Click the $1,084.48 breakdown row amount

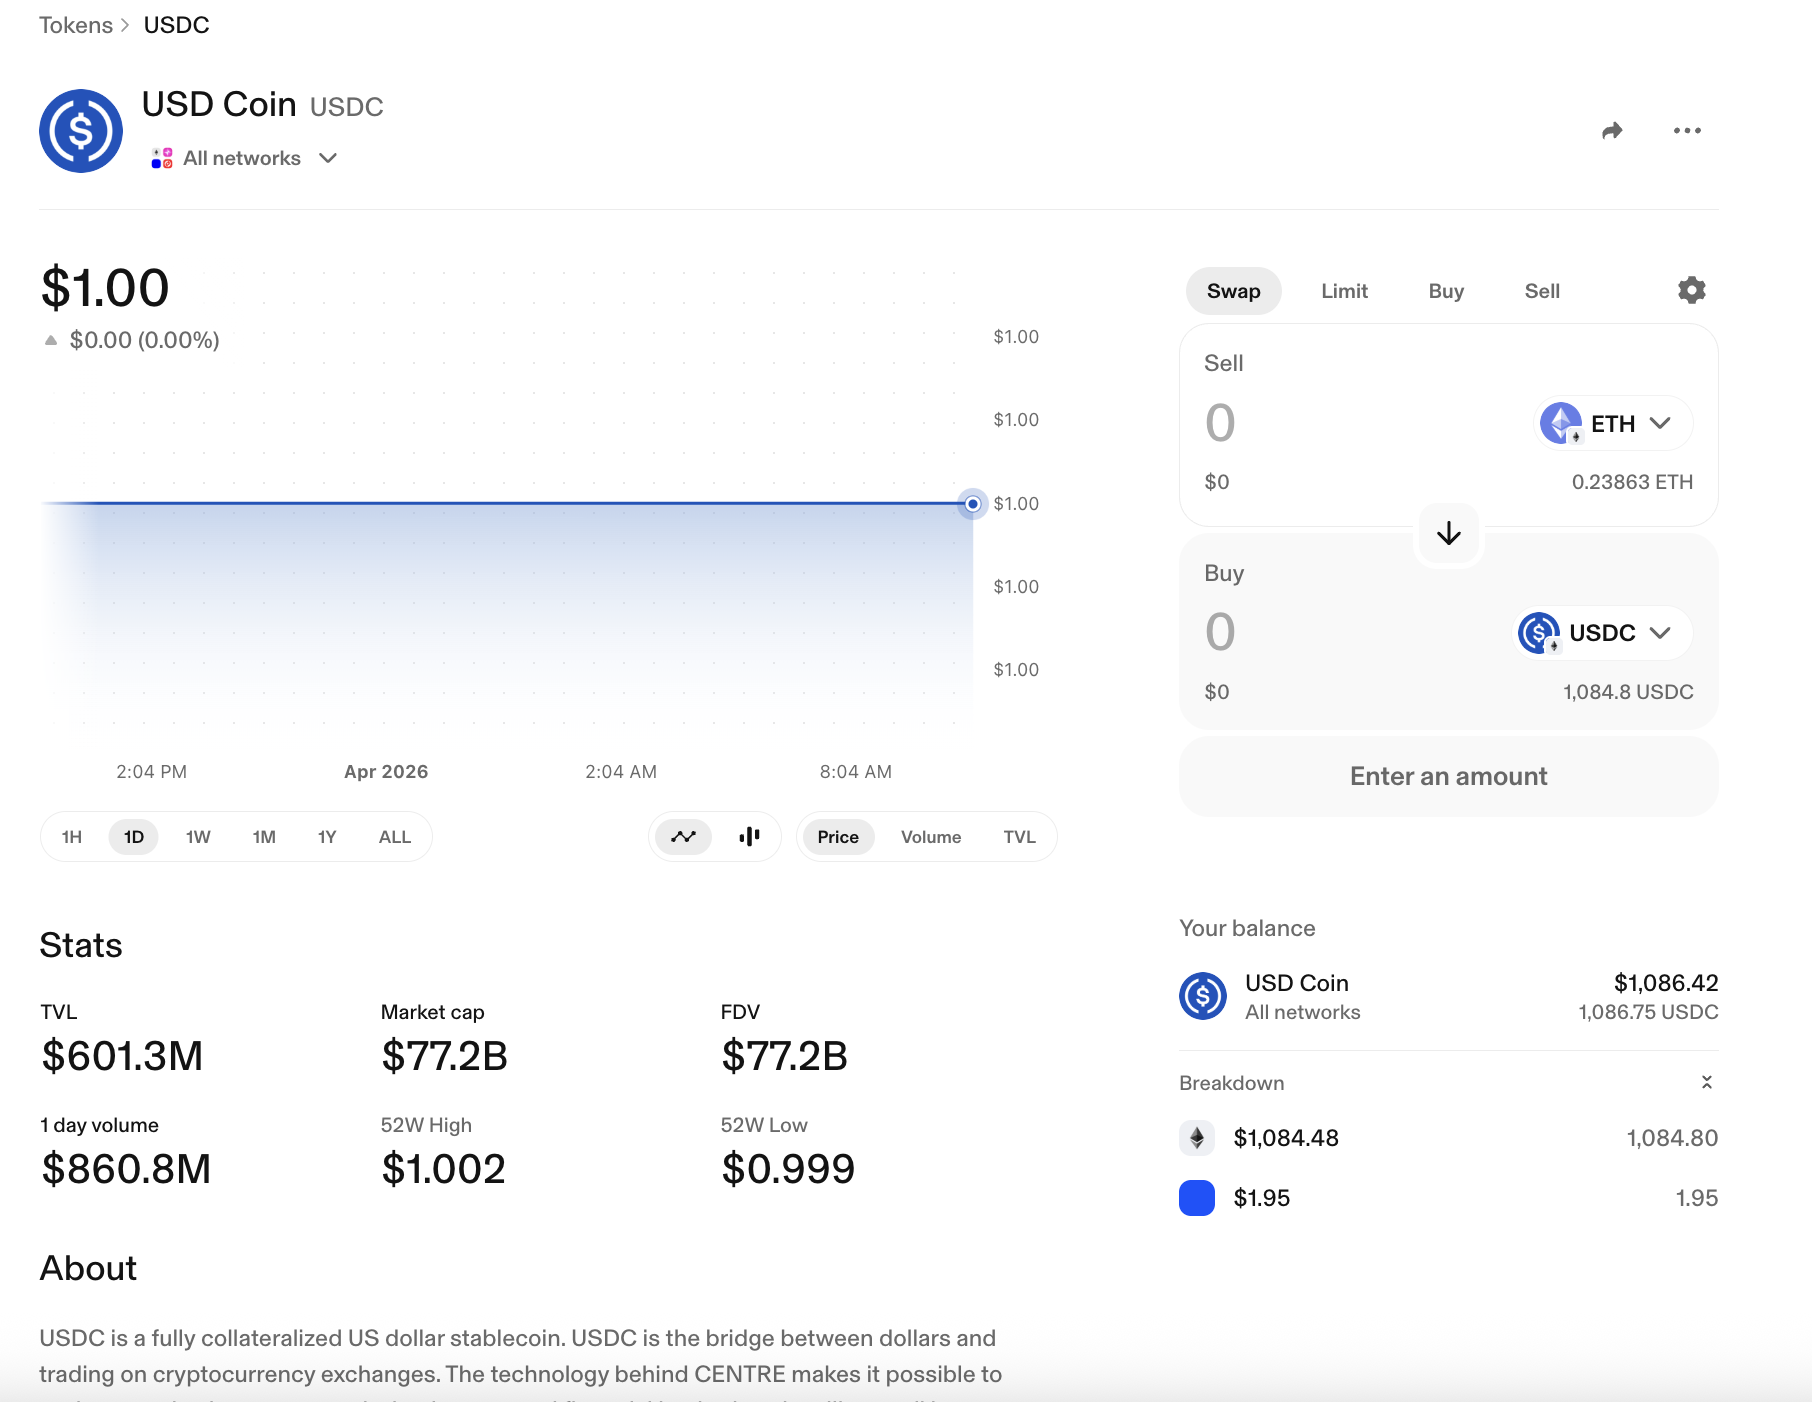coord(1286,1138)
